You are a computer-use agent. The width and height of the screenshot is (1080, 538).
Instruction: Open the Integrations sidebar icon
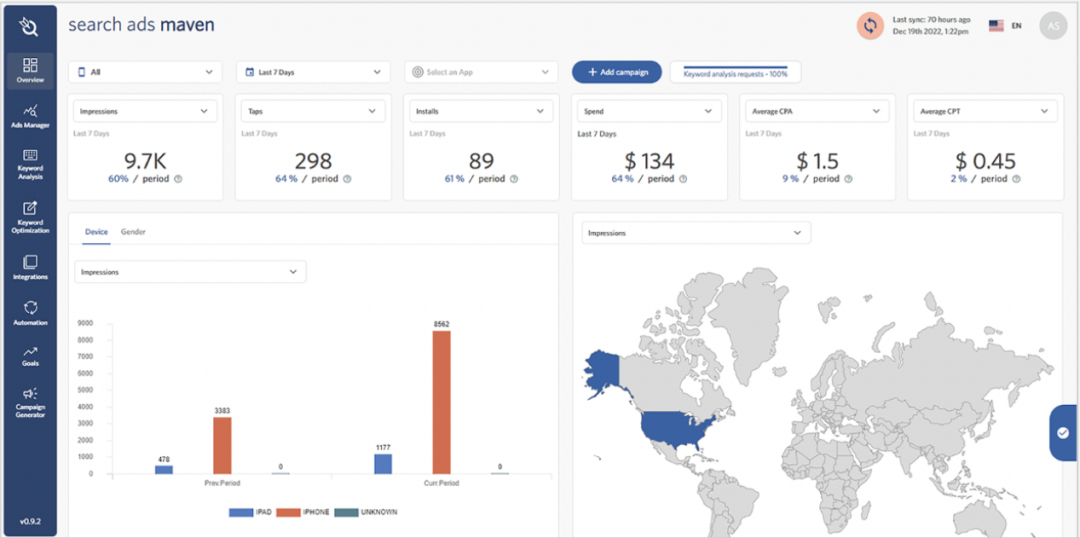pos(30,267)
